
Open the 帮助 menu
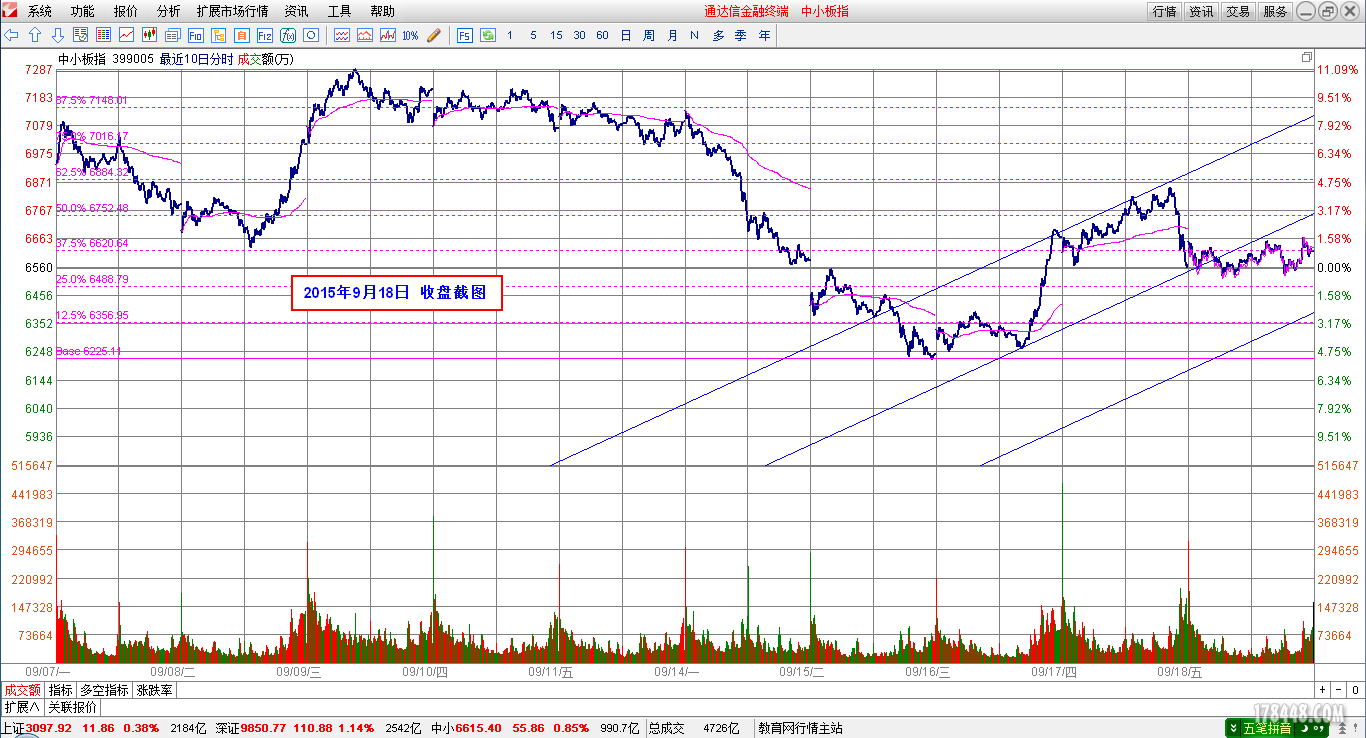tap(382, 11)
